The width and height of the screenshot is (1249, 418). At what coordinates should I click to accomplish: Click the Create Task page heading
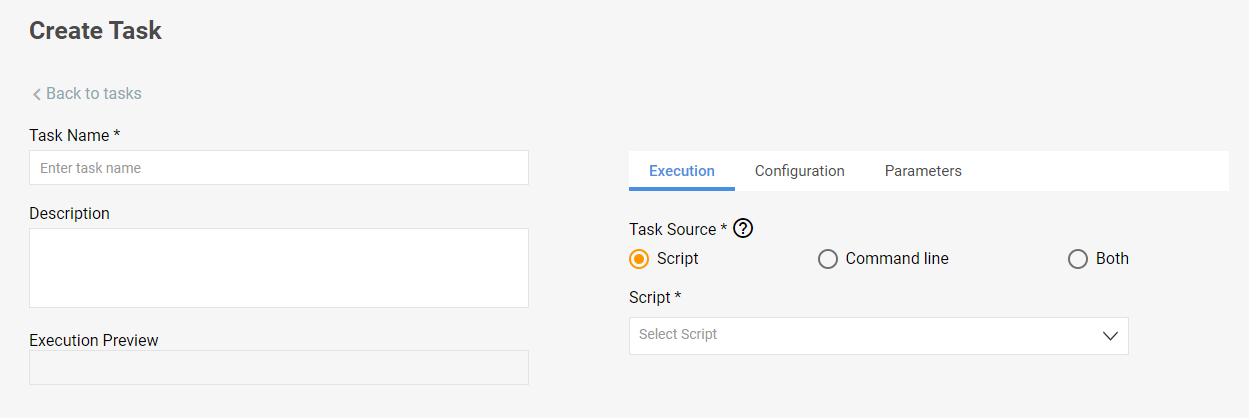pos(95,31)
